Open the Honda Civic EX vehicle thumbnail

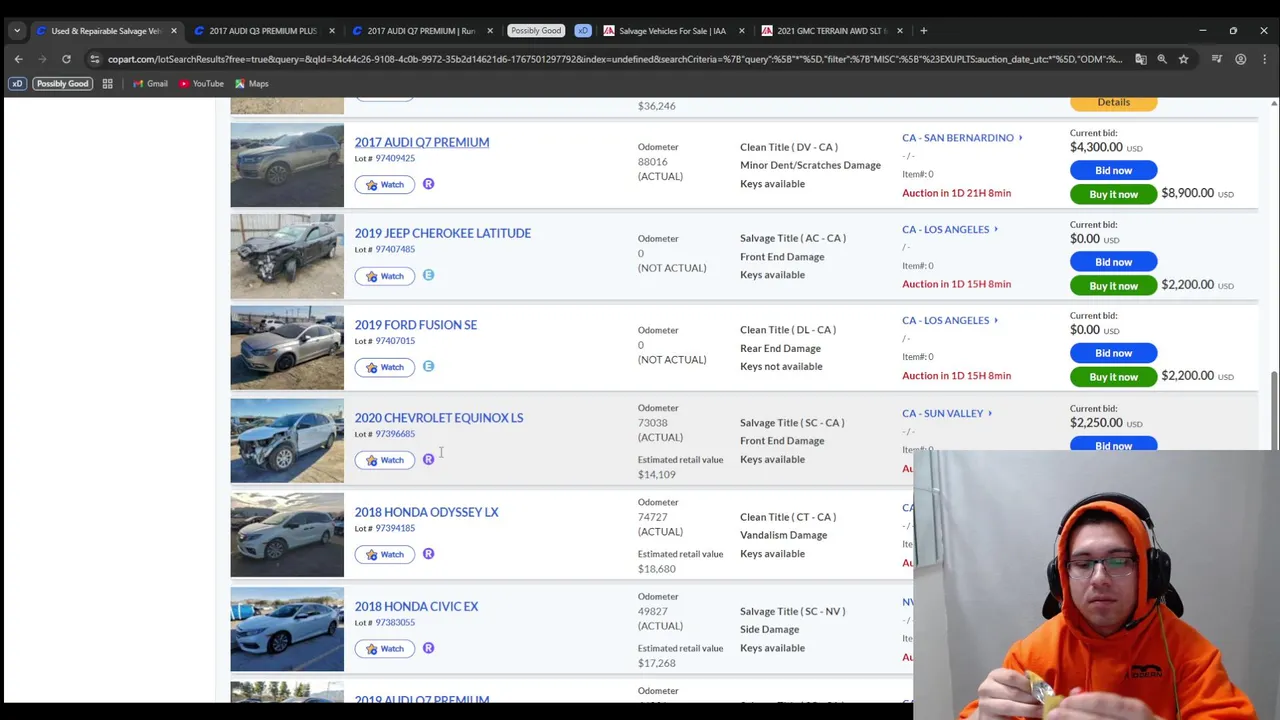point(287,629)
